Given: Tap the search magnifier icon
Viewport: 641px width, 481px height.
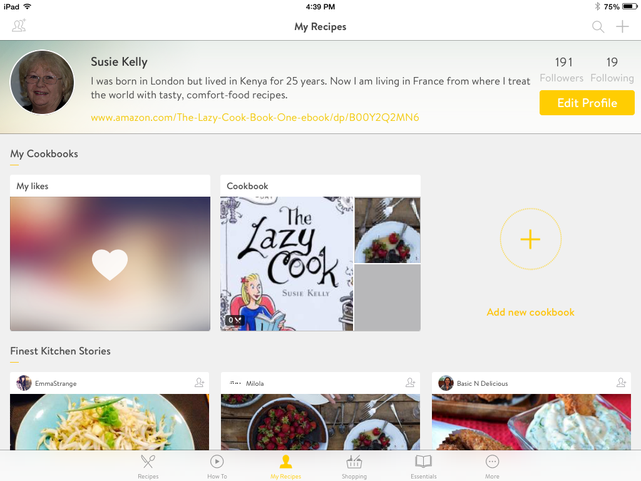Looking at the screenshot, I should pyautogui.click(x=598, y=27).
